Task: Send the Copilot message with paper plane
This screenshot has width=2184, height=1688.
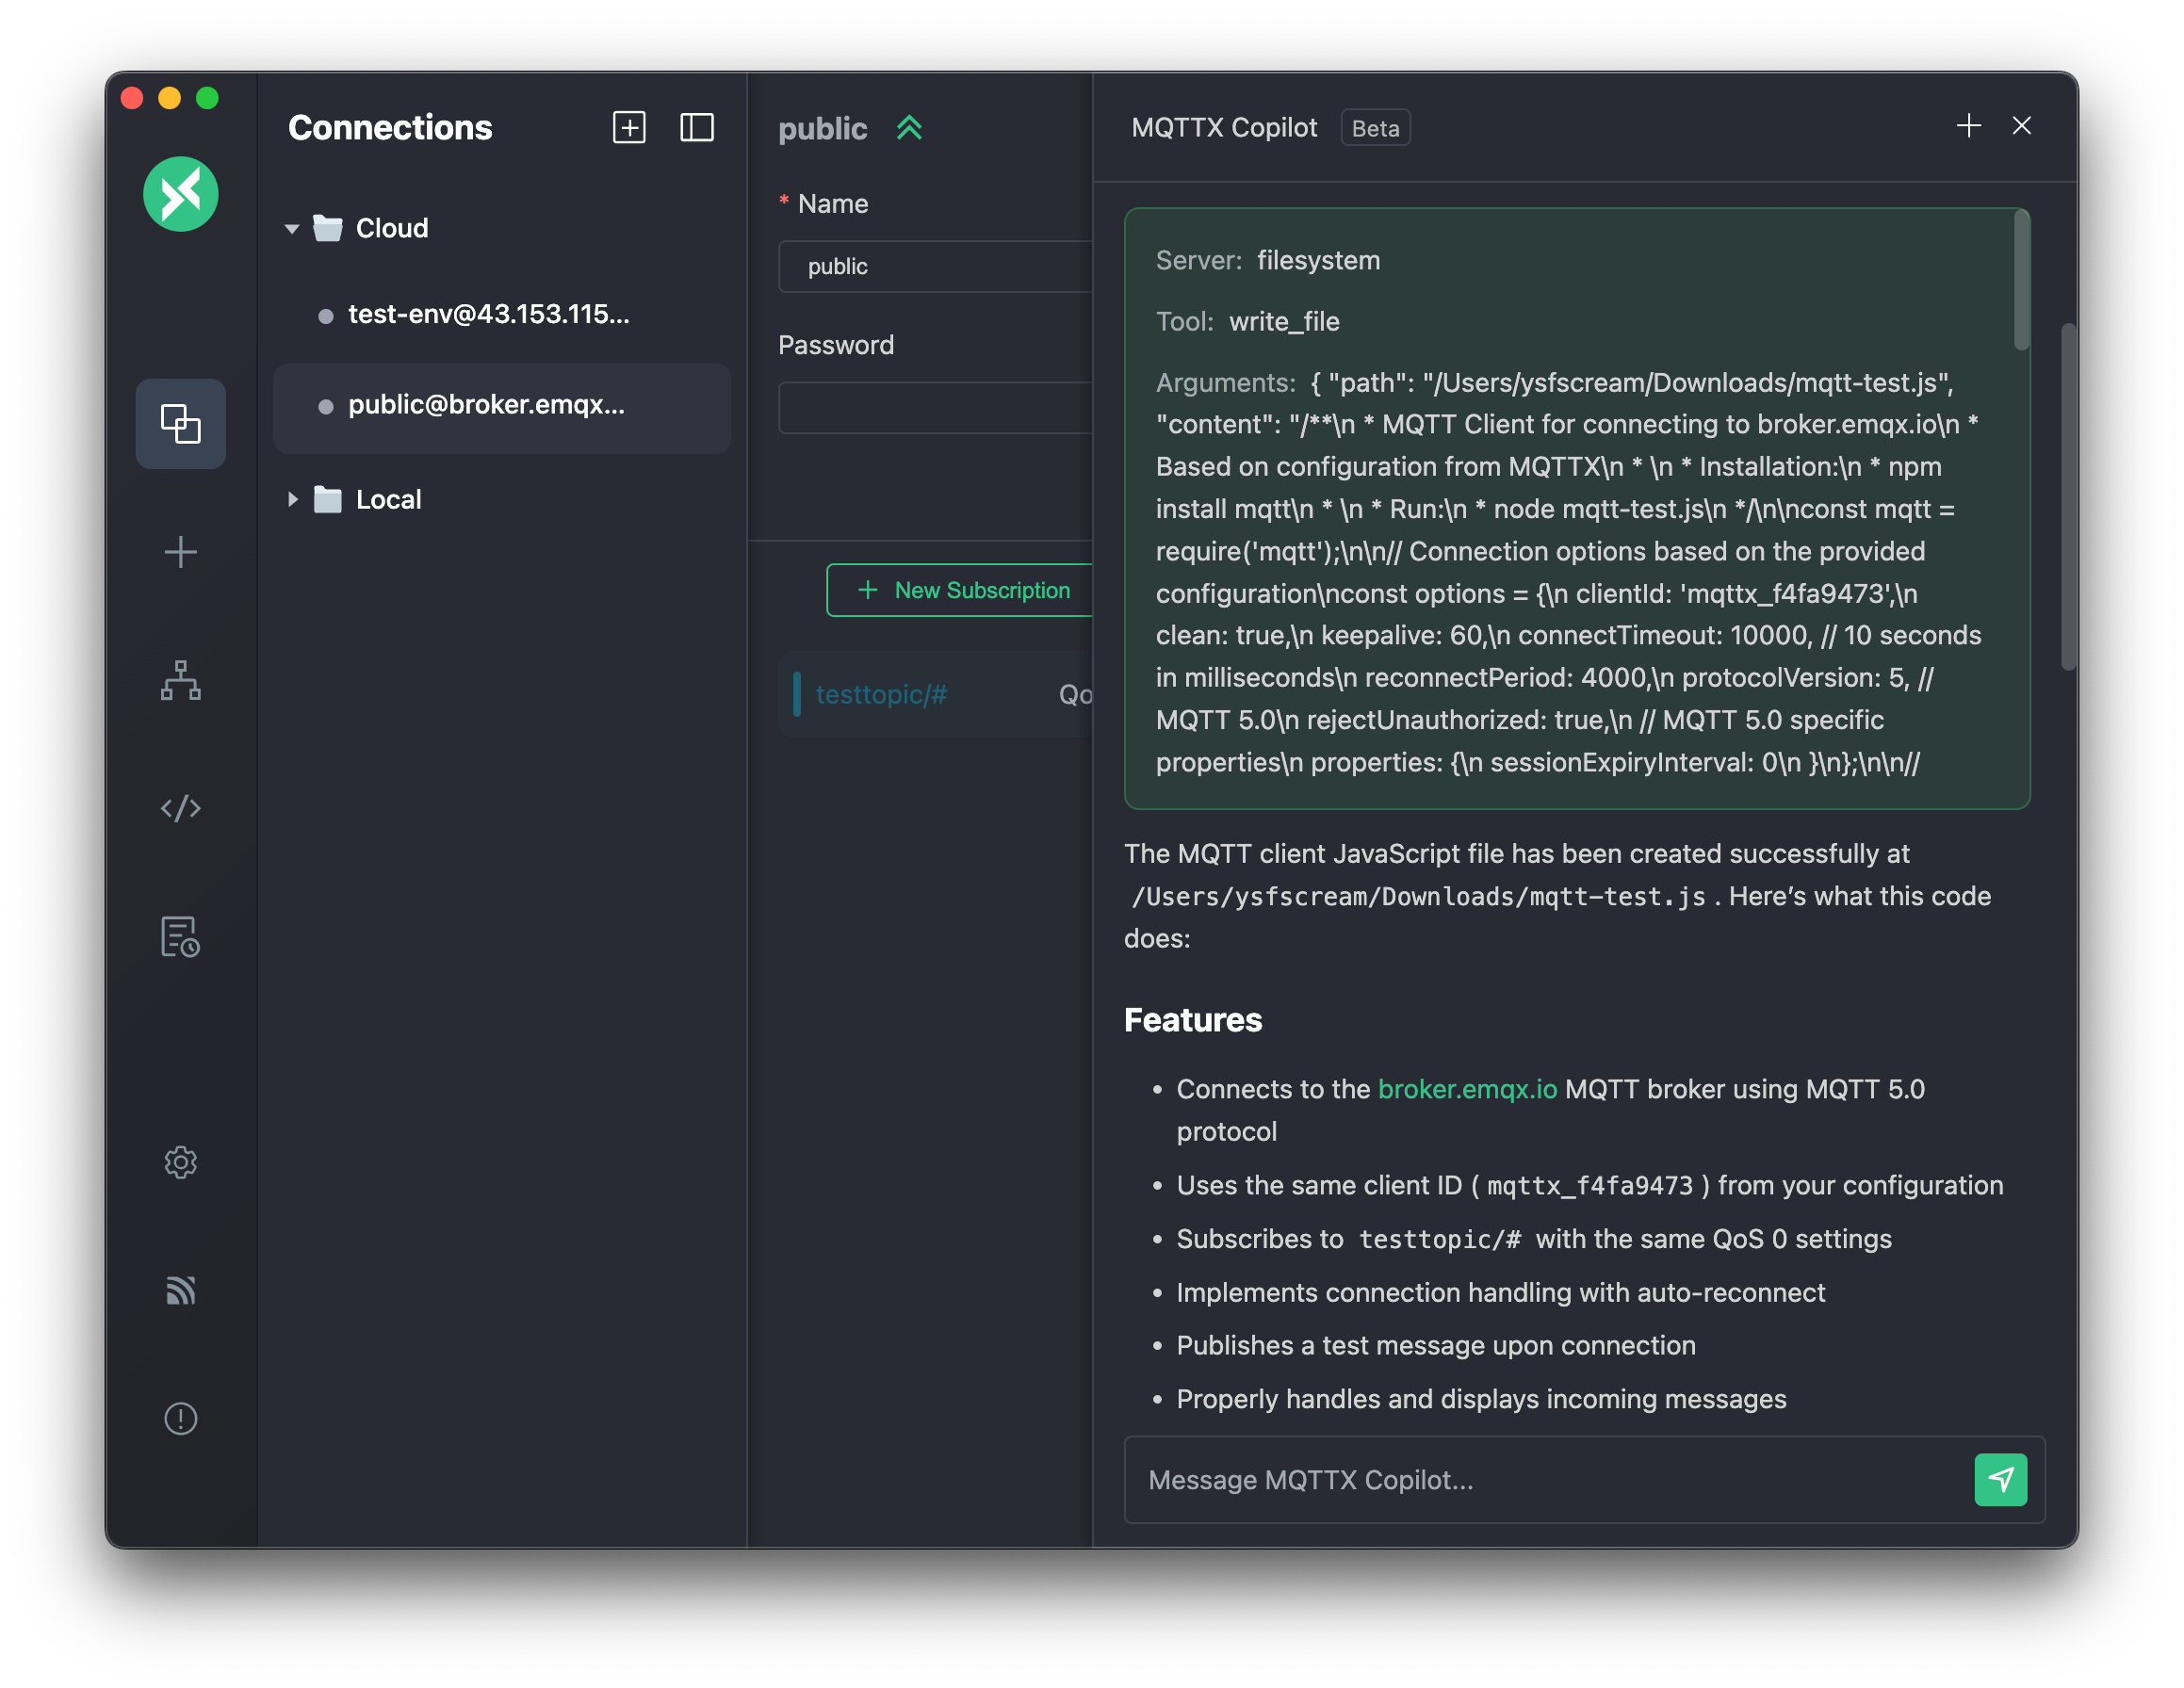Action: pyautogui.click(x=2000, y=1479)
